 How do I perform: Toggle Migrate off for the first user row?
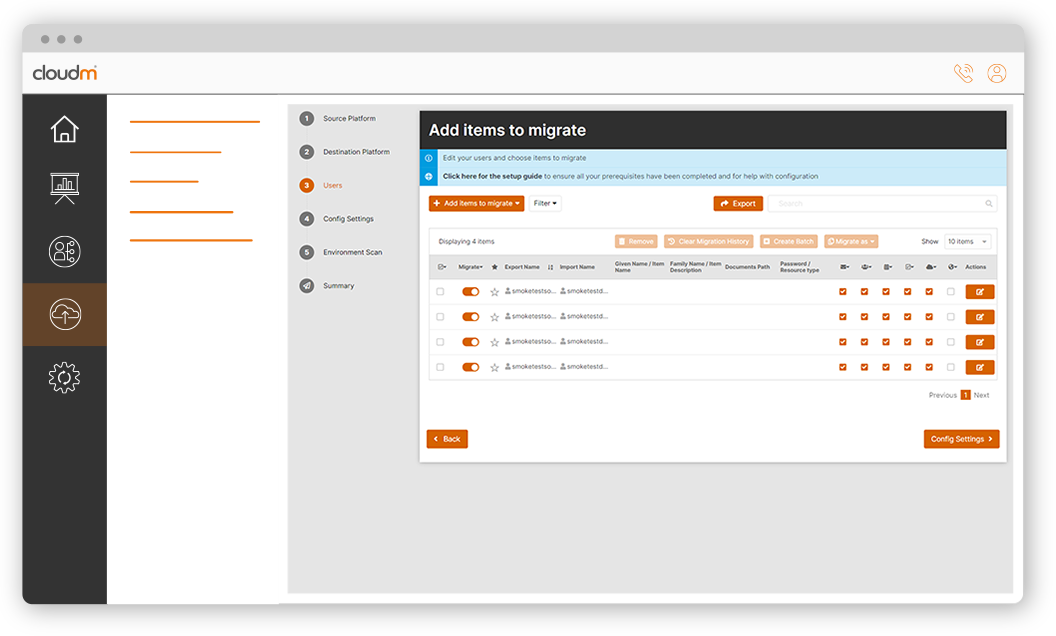[471, 291]
